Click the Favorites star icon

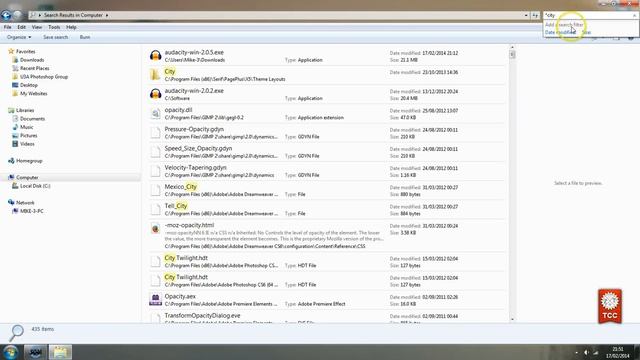point(11,51)
